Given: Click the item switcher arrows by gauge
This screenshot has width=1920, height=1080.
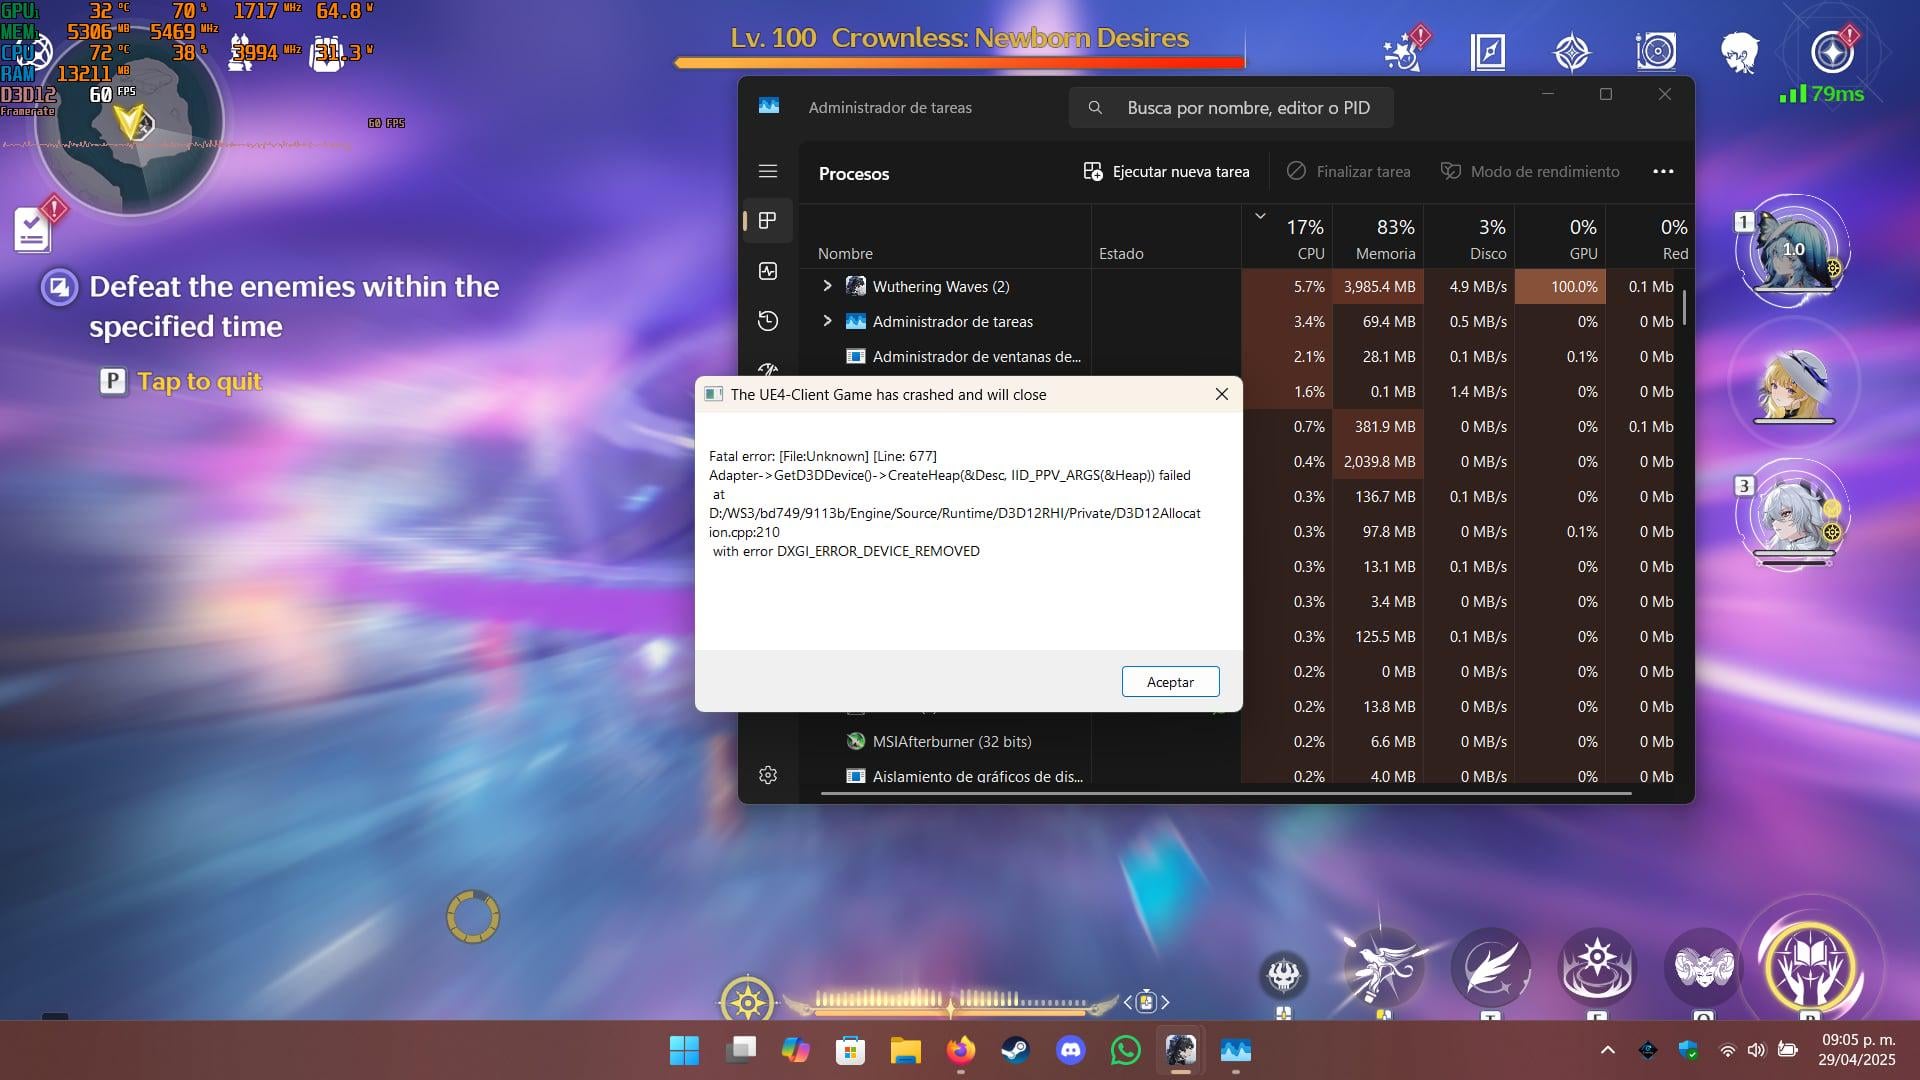Looking at the screenshot, I should pyautogui.click(x=1146, y=1001).
